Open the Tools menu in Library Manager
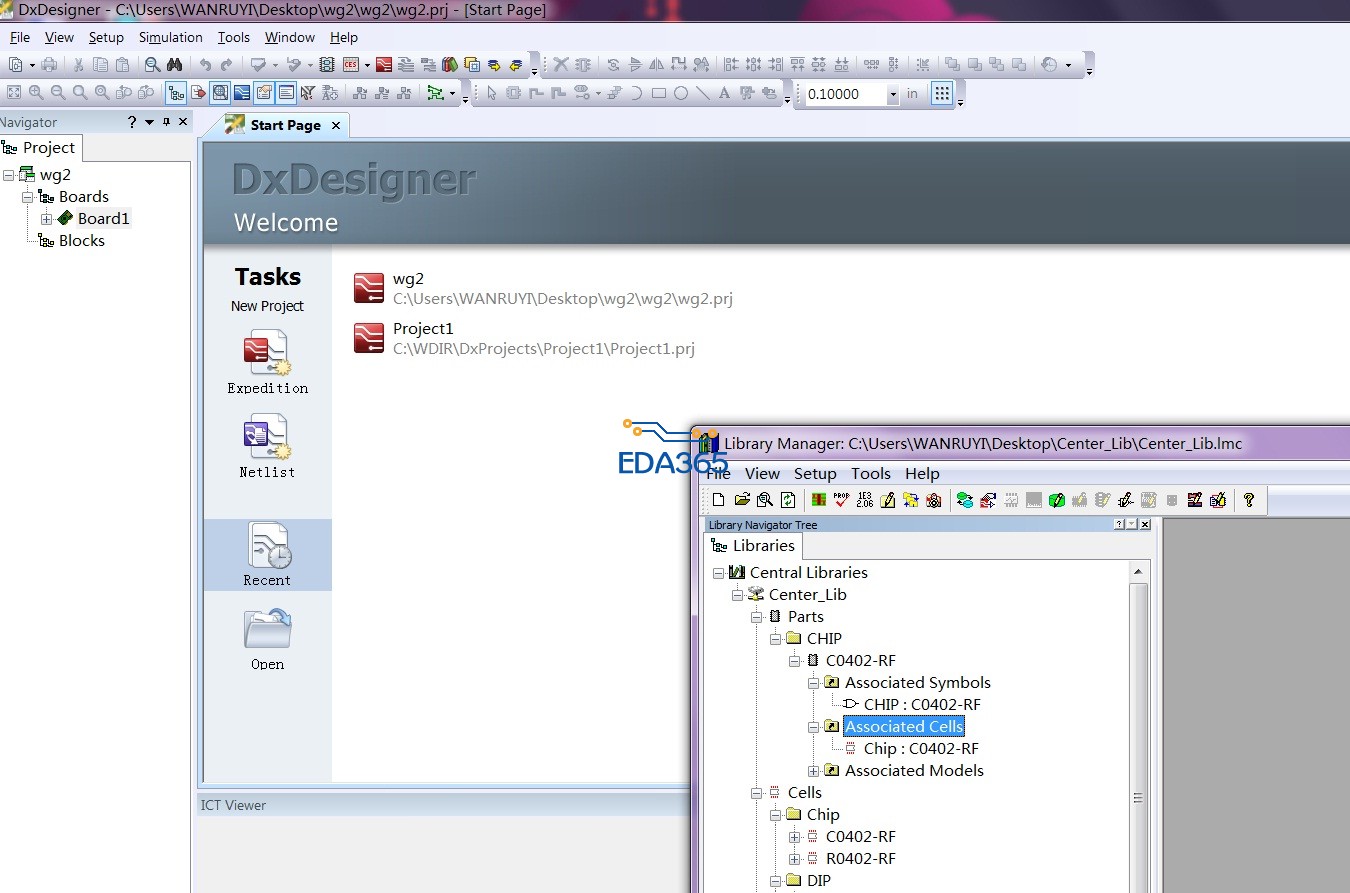 coord(871,473)
